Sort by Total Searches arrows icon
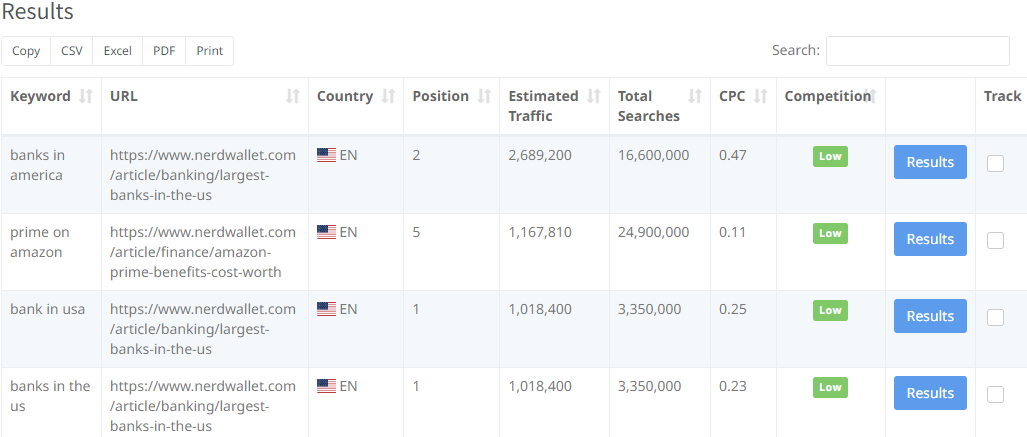This screenshot has width=1027, height=437. point(695,96)
